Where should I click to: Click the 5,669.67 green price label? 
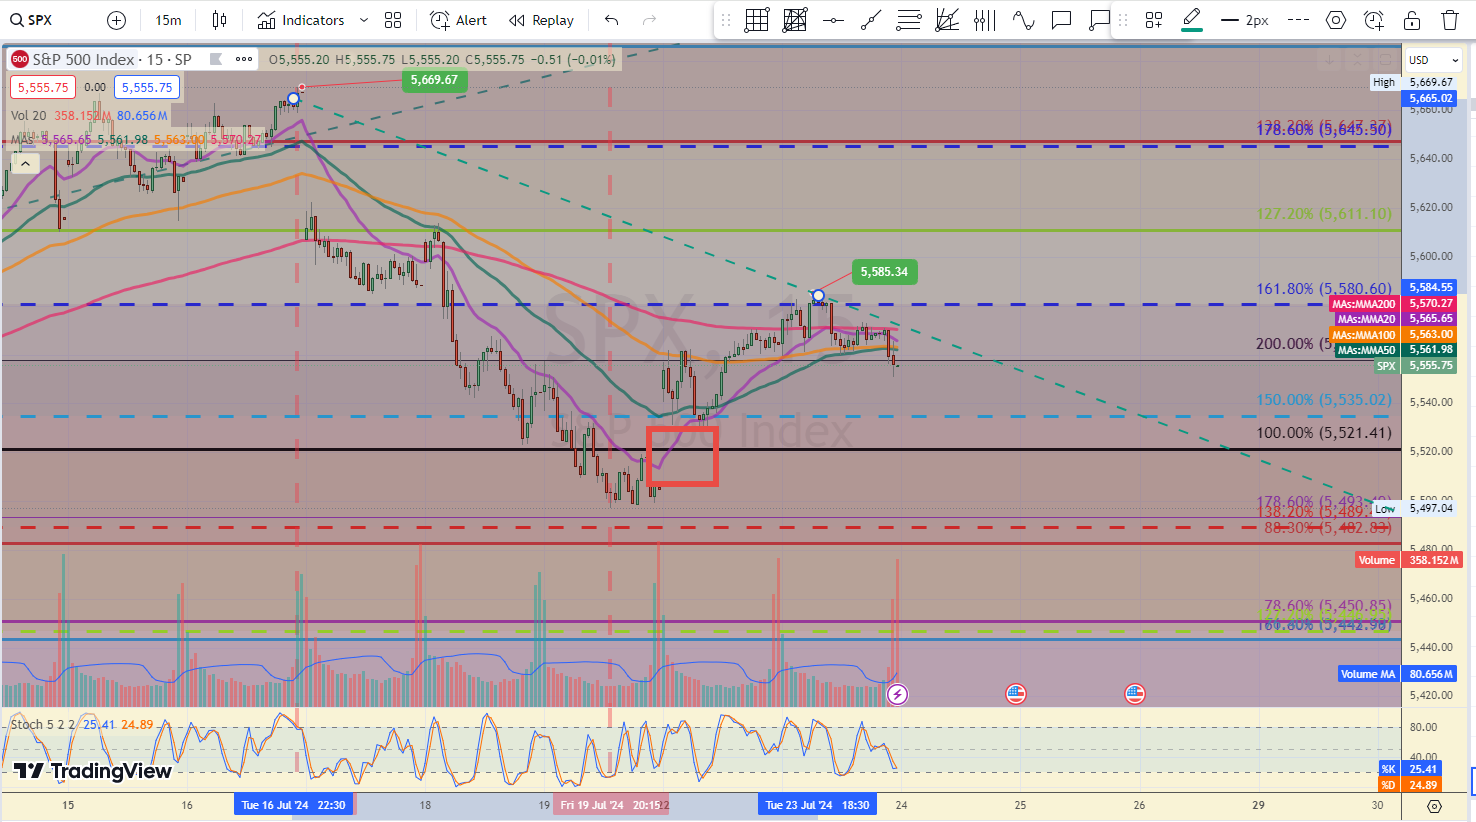tap(434, 80)
